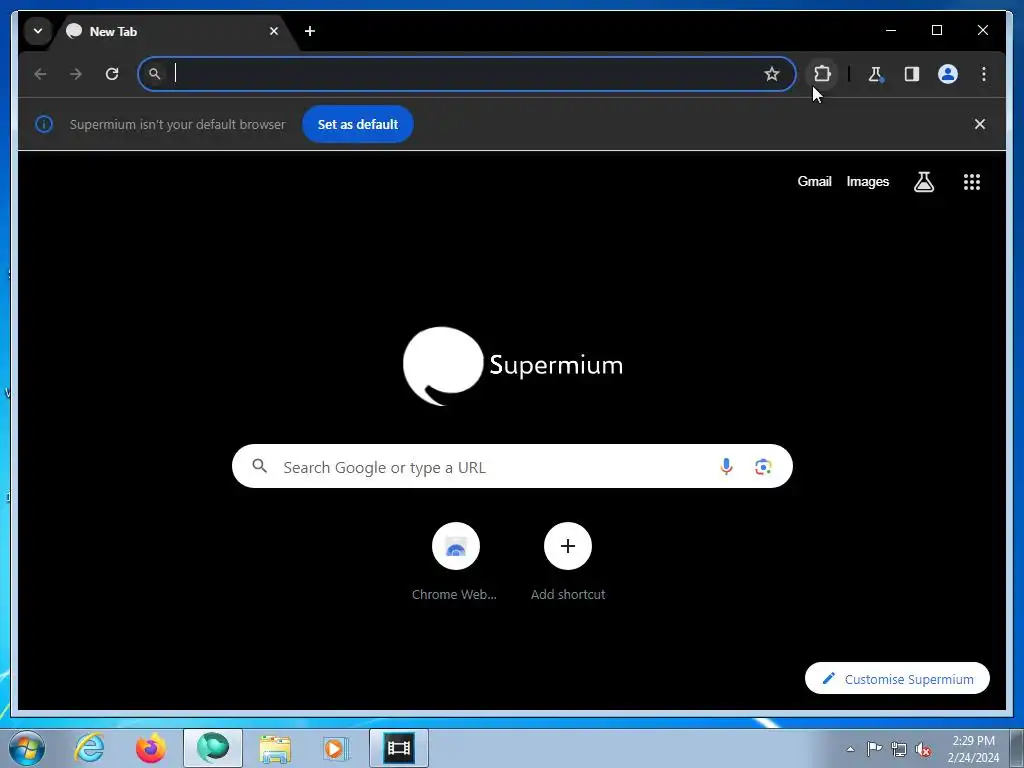The width and height of the screenshot is (1024, 768).
Task: Click the muted volume tray icon
Action: [x=923, y=749]
